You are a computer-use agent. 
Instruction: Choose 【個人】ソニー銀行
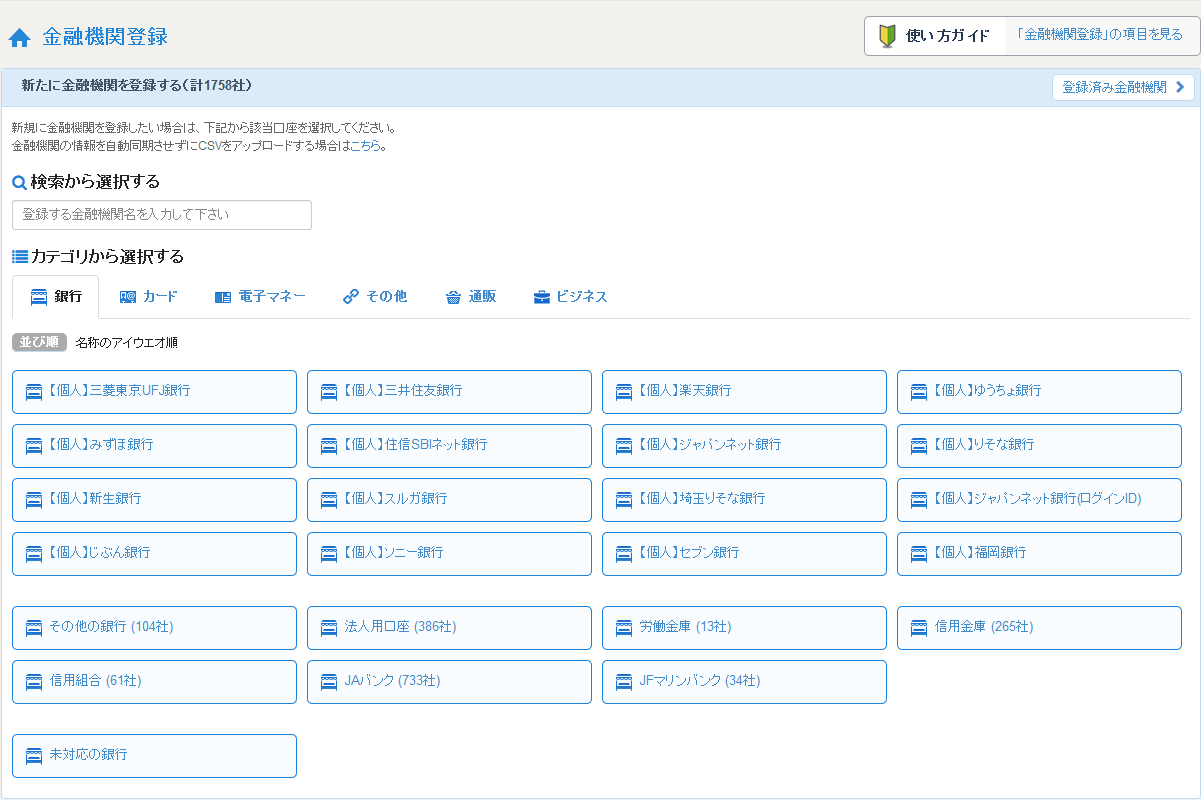pos(449,554)
